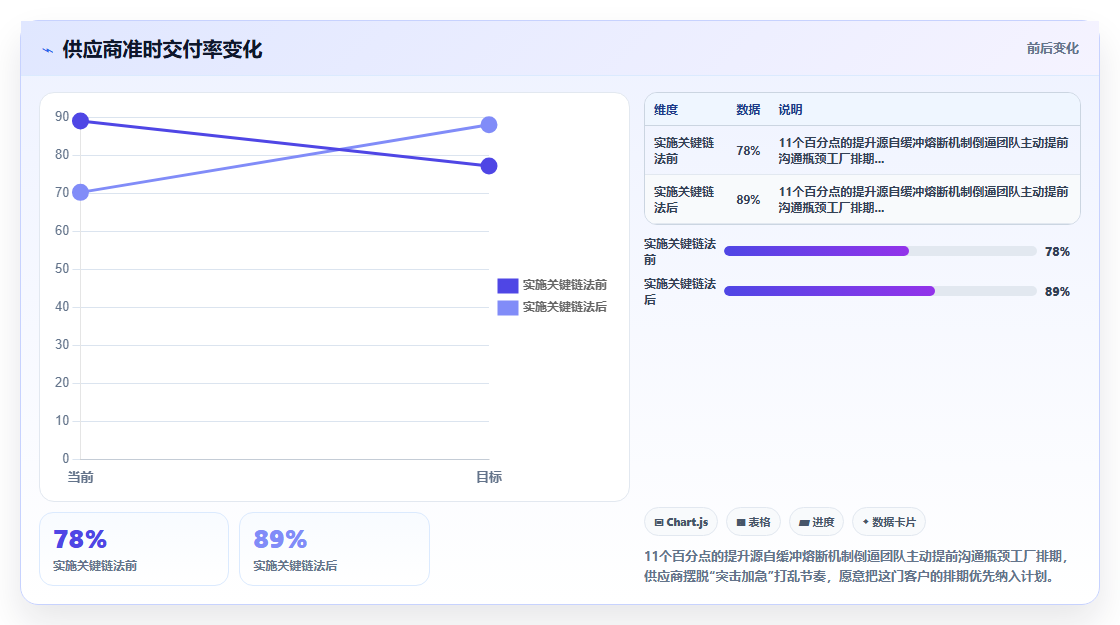
Task: Click the Chart.js tag icon
Action: [659, 522]
